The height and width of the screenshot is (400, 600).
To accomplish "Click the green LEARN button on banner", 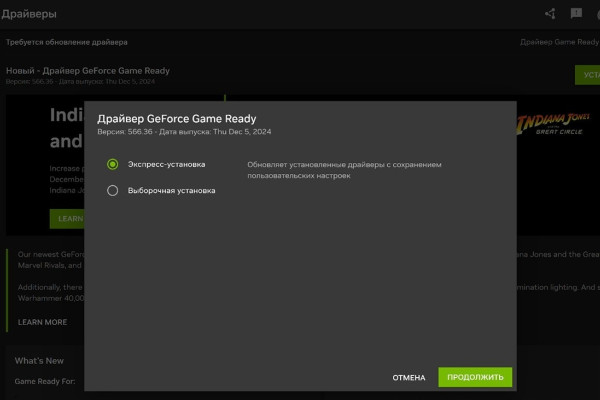I will tap(67, 219).
